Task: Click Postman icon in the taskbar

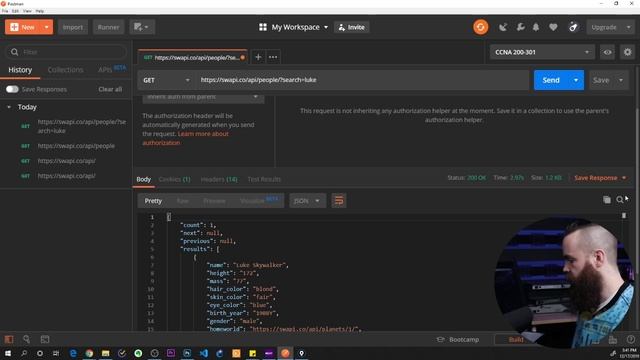Action: click(285, 353)
